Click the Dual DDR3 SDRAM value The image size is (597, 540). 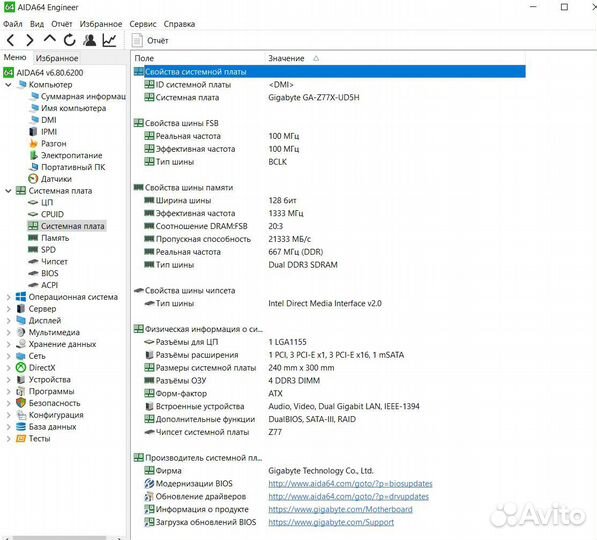pos(303,265)
